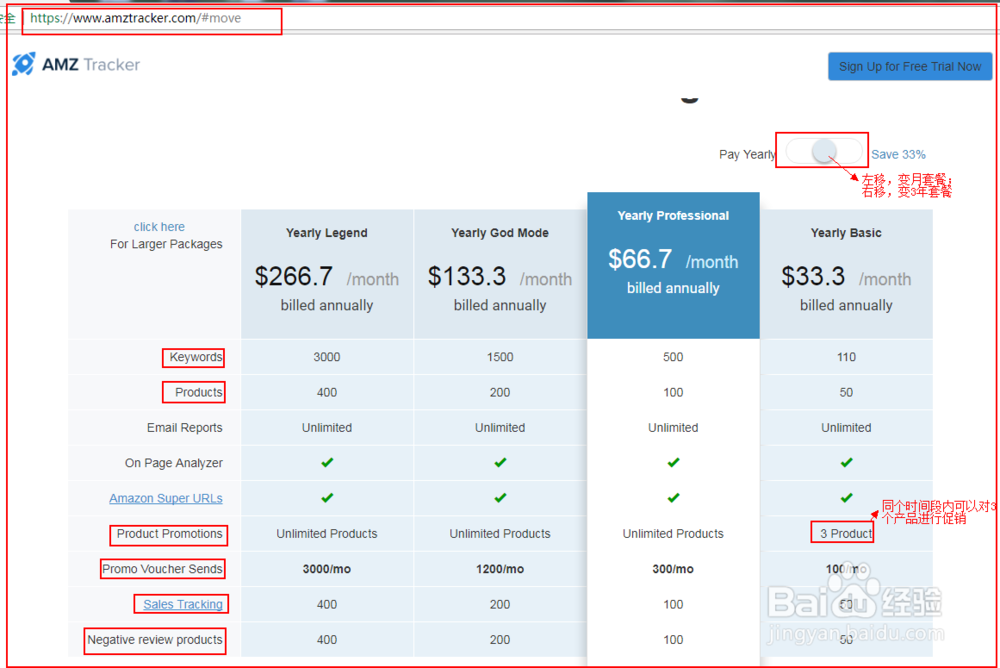Screen dimensions: 1000x668
Task: Click On Page Analyzer checkmark under Professional
Action: click(x=673, y=463)
